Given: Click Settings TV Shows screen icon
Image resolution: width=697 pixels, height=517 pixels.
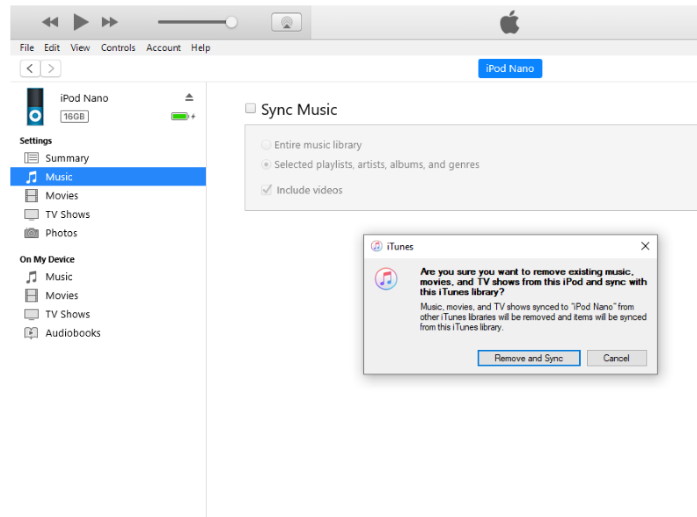Looking at the screenshot, I should pos(31,215).
